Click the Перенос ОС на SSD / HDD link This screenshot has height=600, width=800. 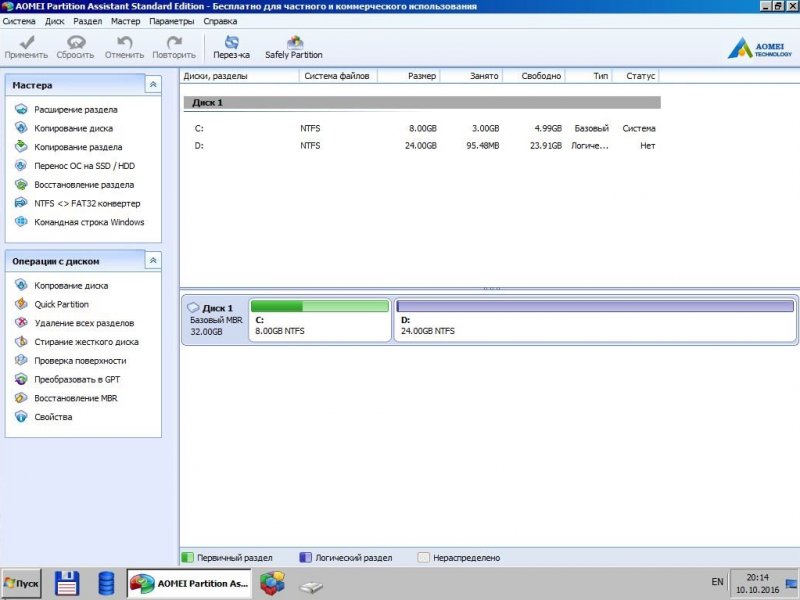pyautogui.click(x=85, y=166)
